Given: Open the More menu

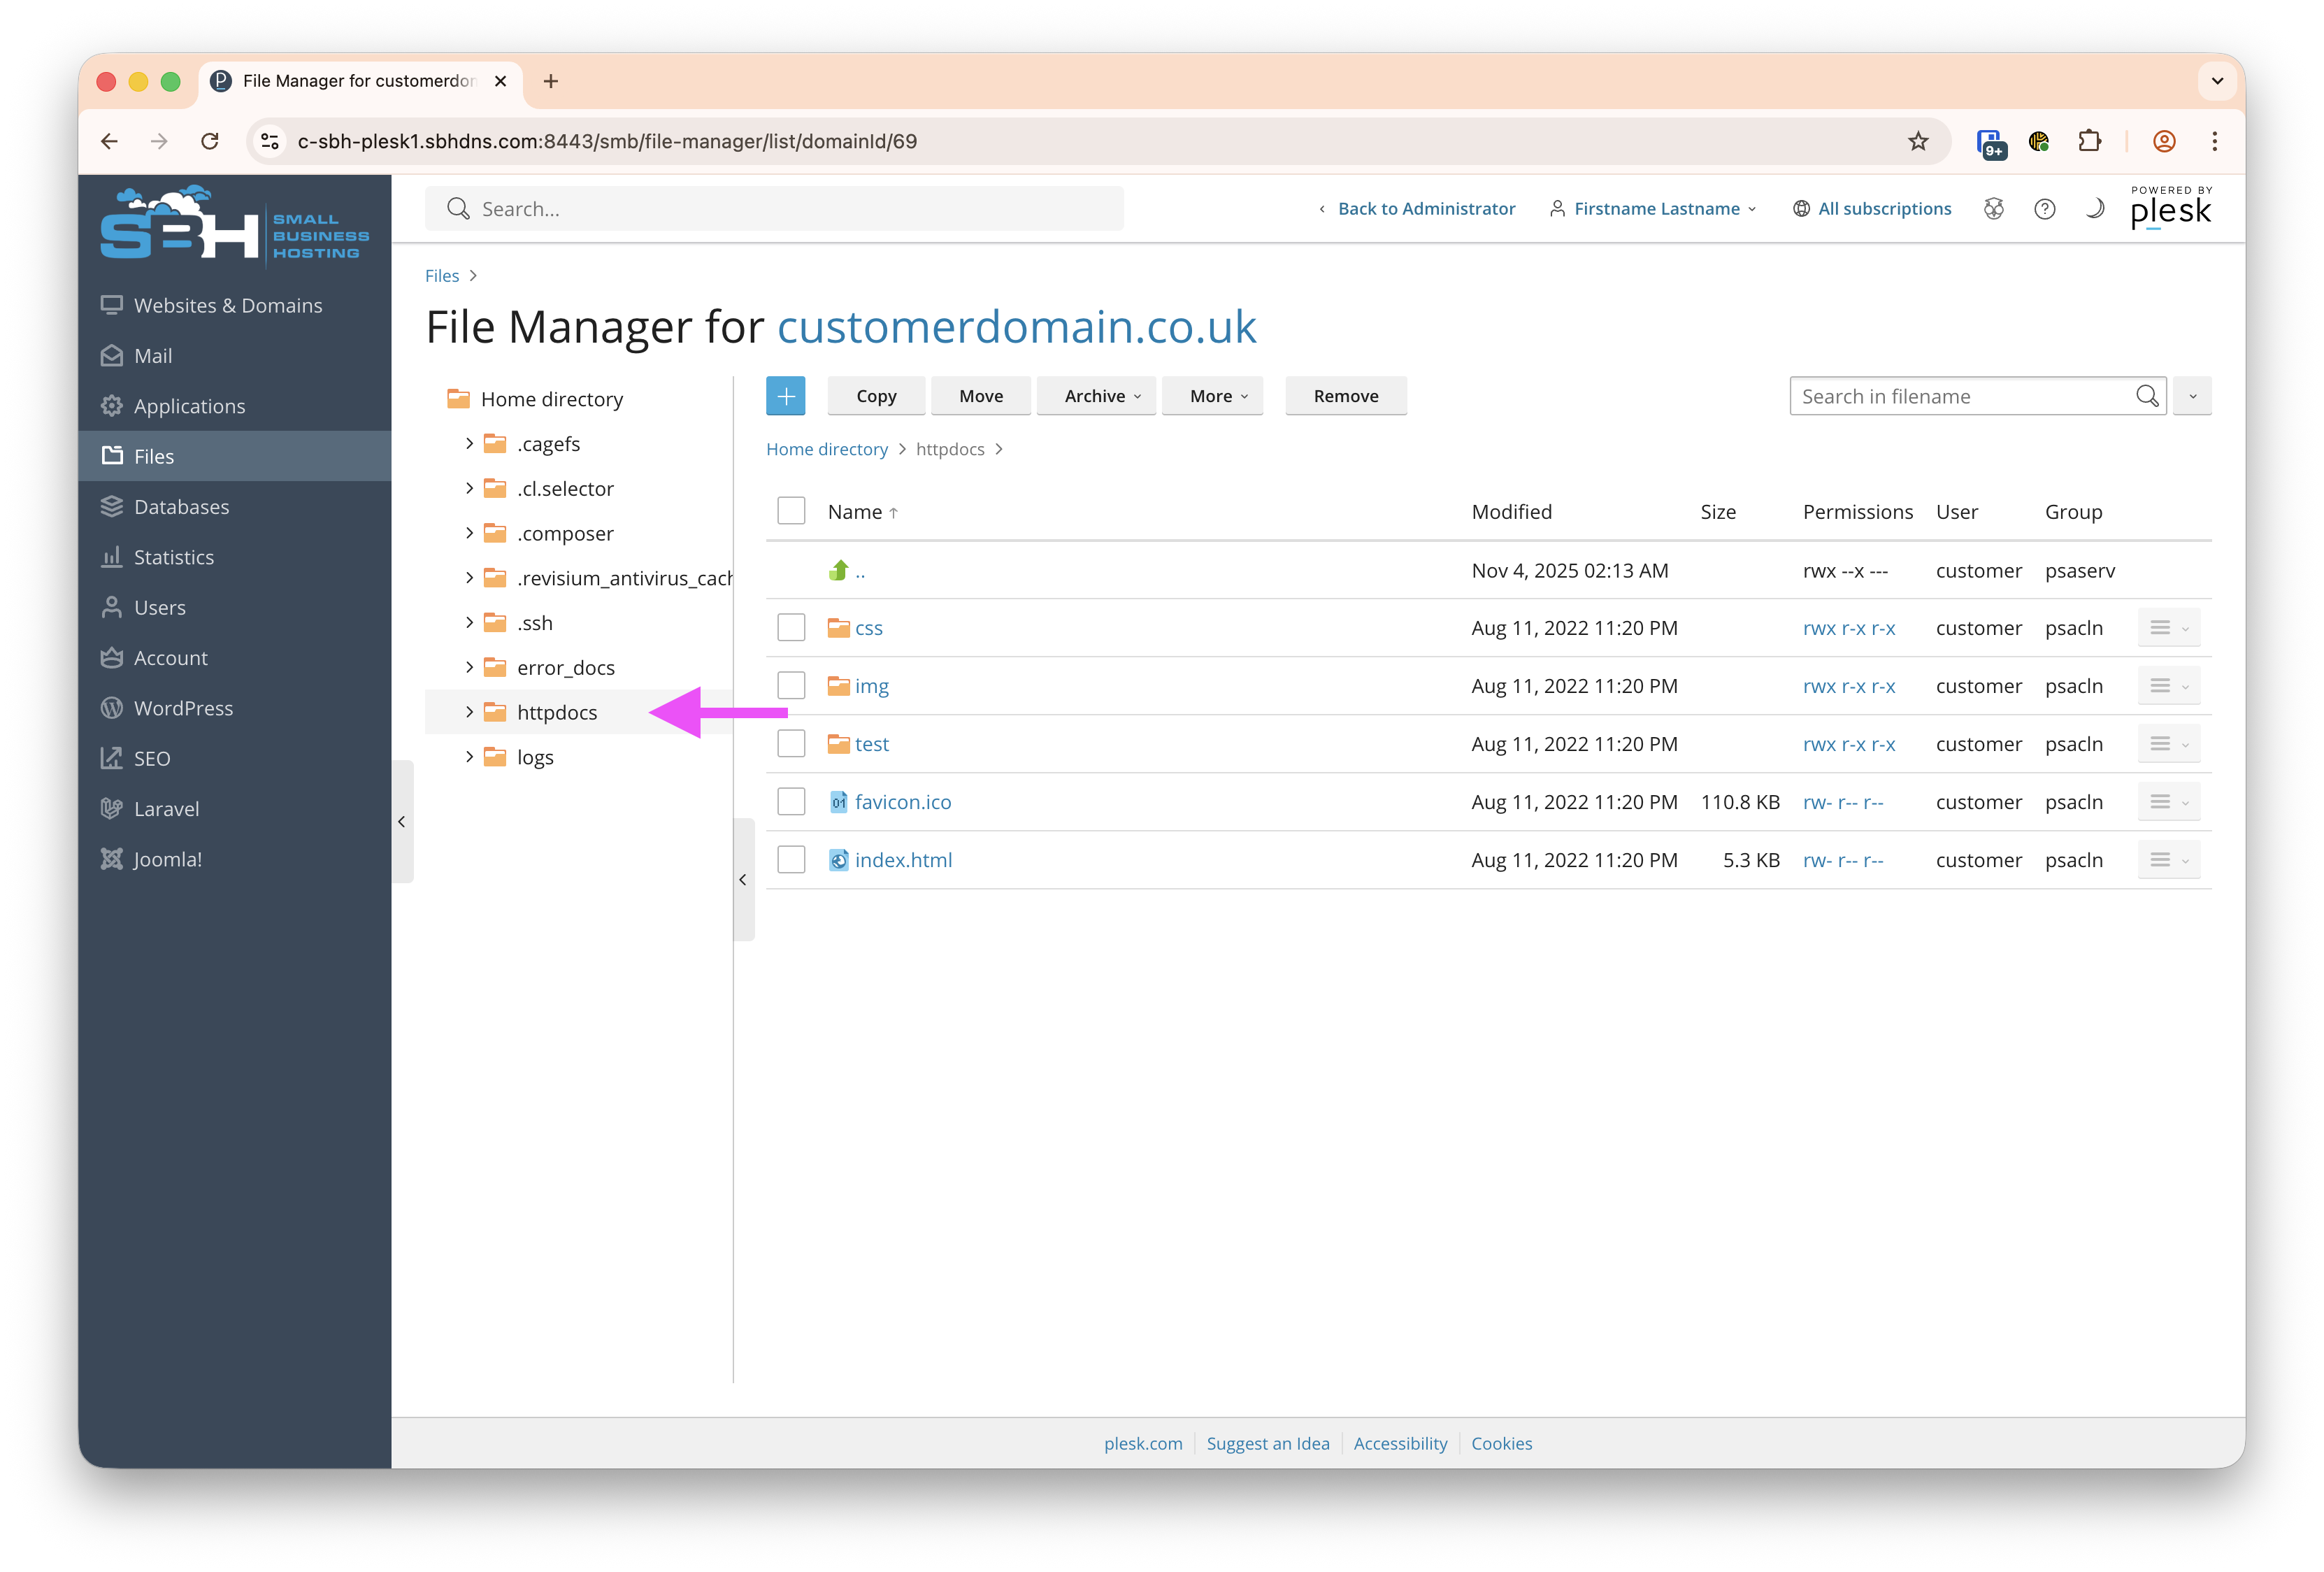Looking at the screenshot, I should coord(1212,395).
